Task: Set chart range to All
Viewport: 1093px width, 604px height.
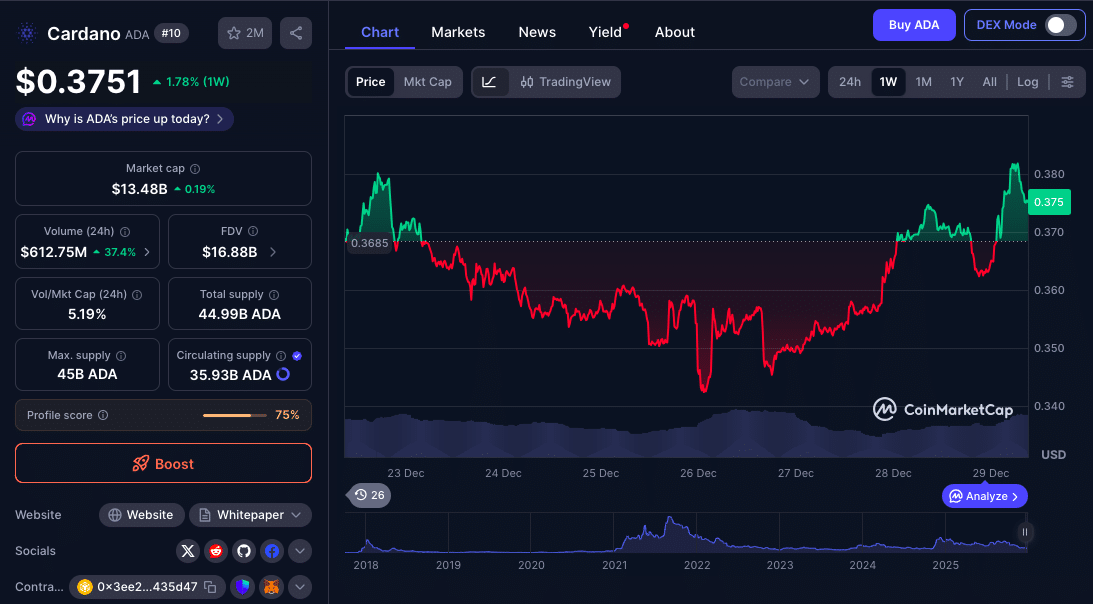Action: [x=989, y=82]
